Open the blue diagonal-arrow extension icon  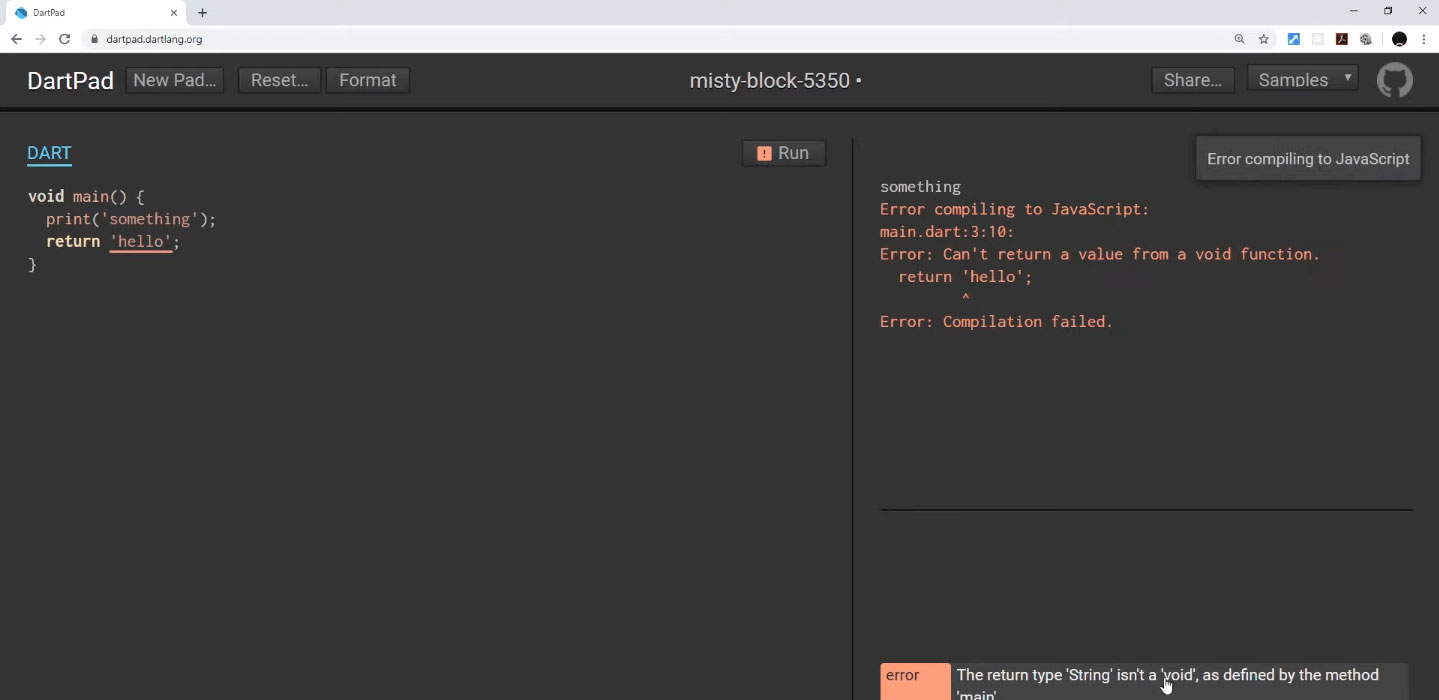point(1294,39)
